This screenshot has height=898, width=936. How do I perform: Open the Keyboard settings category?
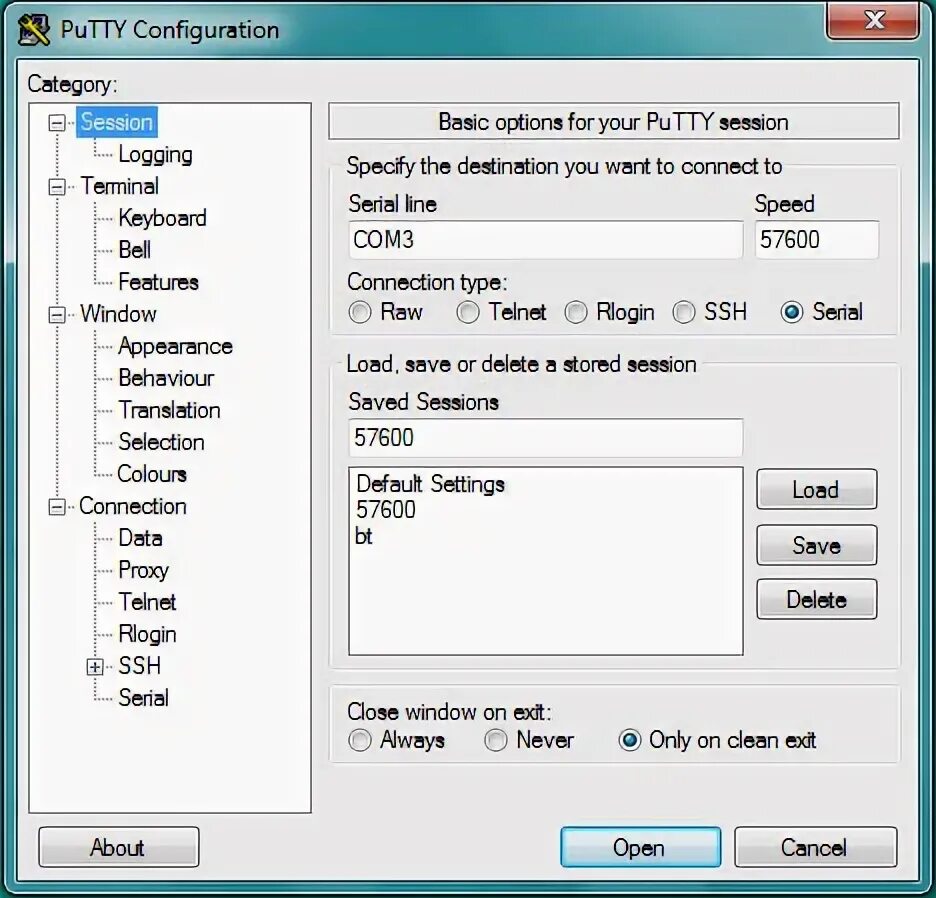coord(162,219)
